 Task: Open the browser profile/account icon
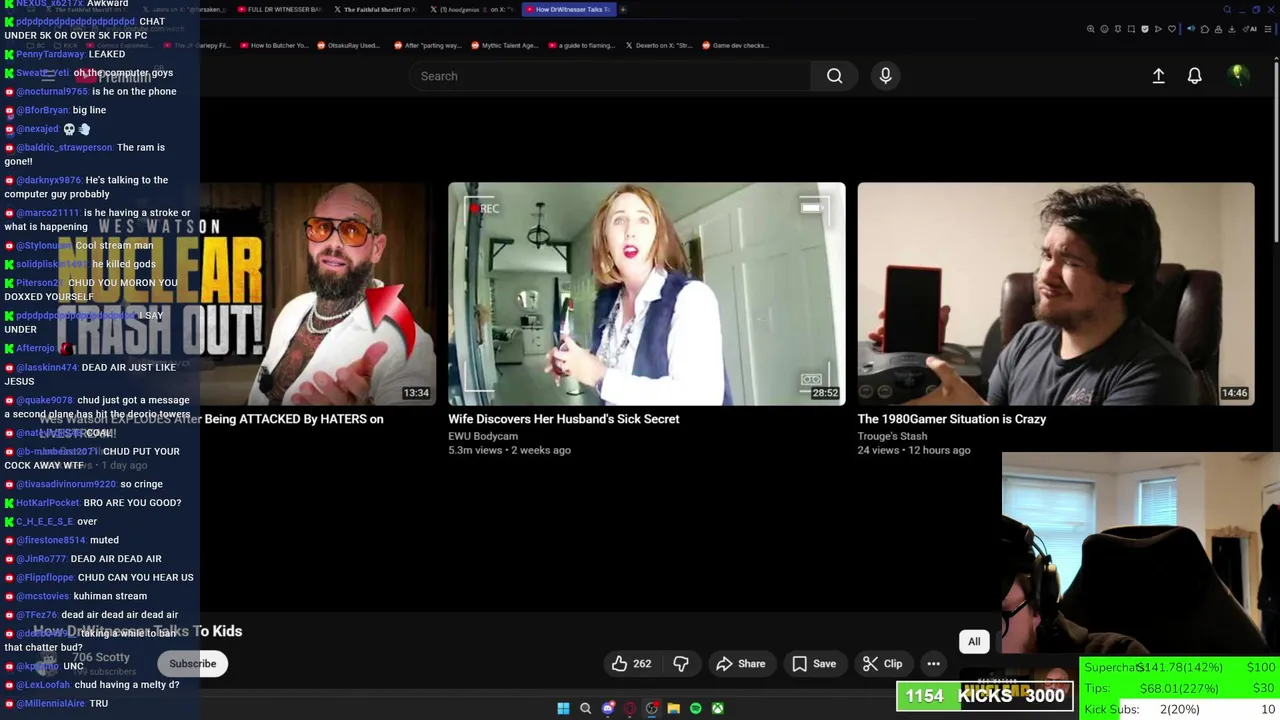tap(1218, 29)
